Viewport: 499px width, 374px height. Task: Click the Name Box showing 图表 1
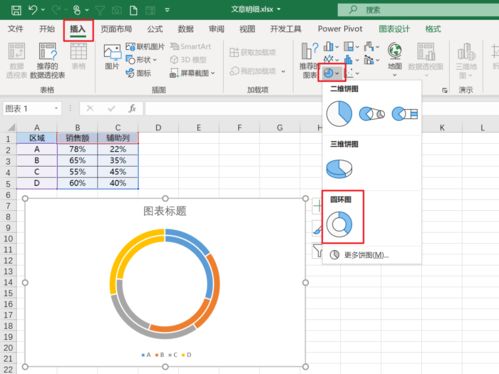coord(28,109)
